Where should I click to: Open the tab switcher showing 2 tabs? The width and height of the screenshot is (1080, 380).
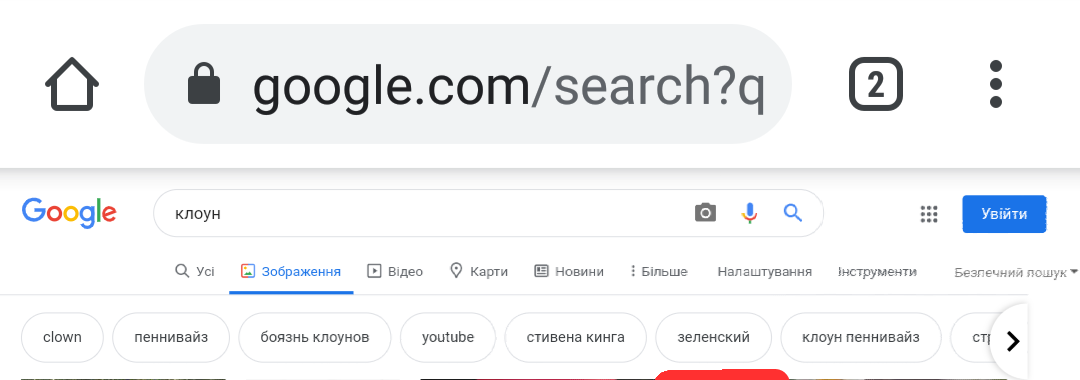(x=875, y=85)
